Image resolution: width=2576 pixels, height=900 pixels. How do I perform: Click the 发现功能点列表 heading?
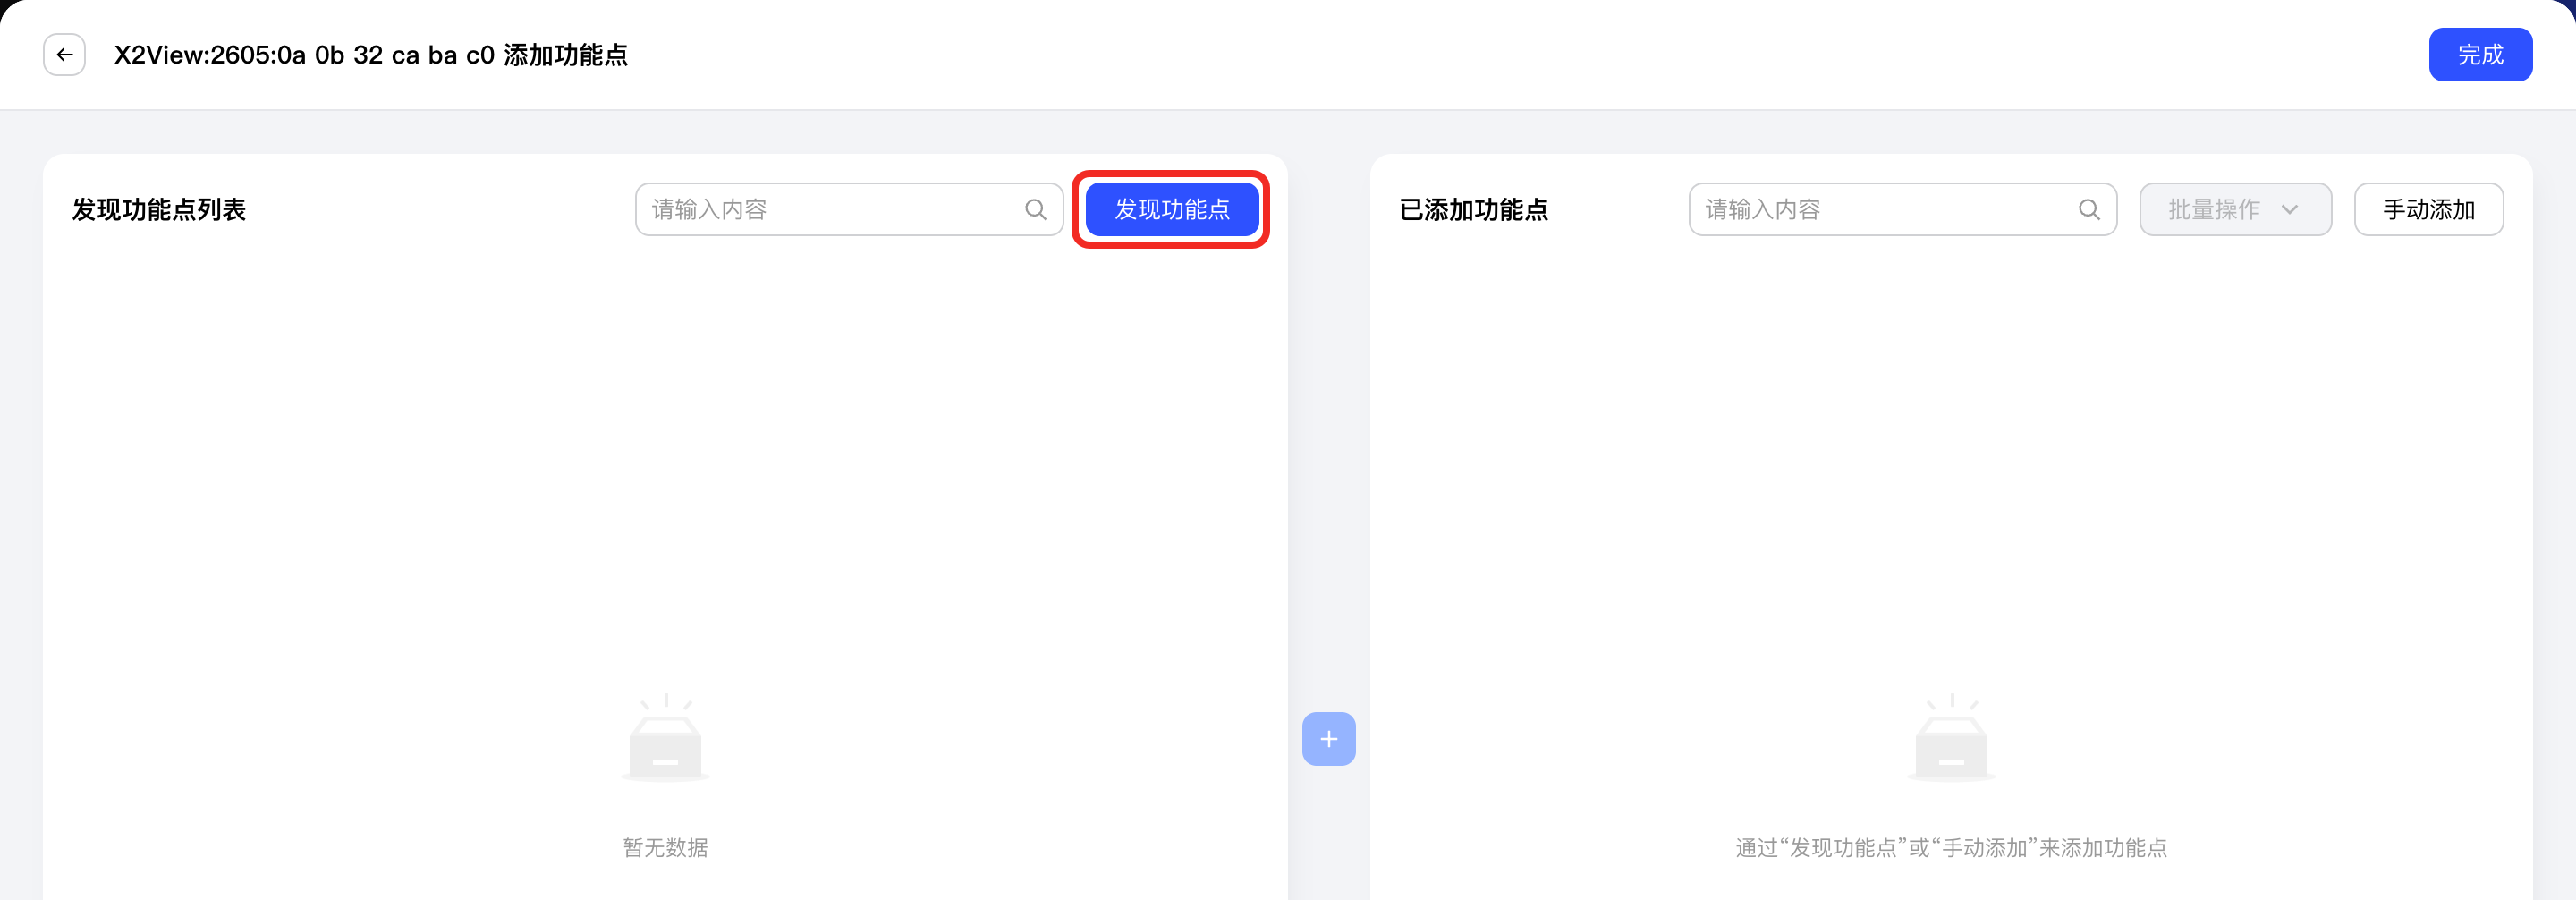pyautogui.click(x=159, y=210)
